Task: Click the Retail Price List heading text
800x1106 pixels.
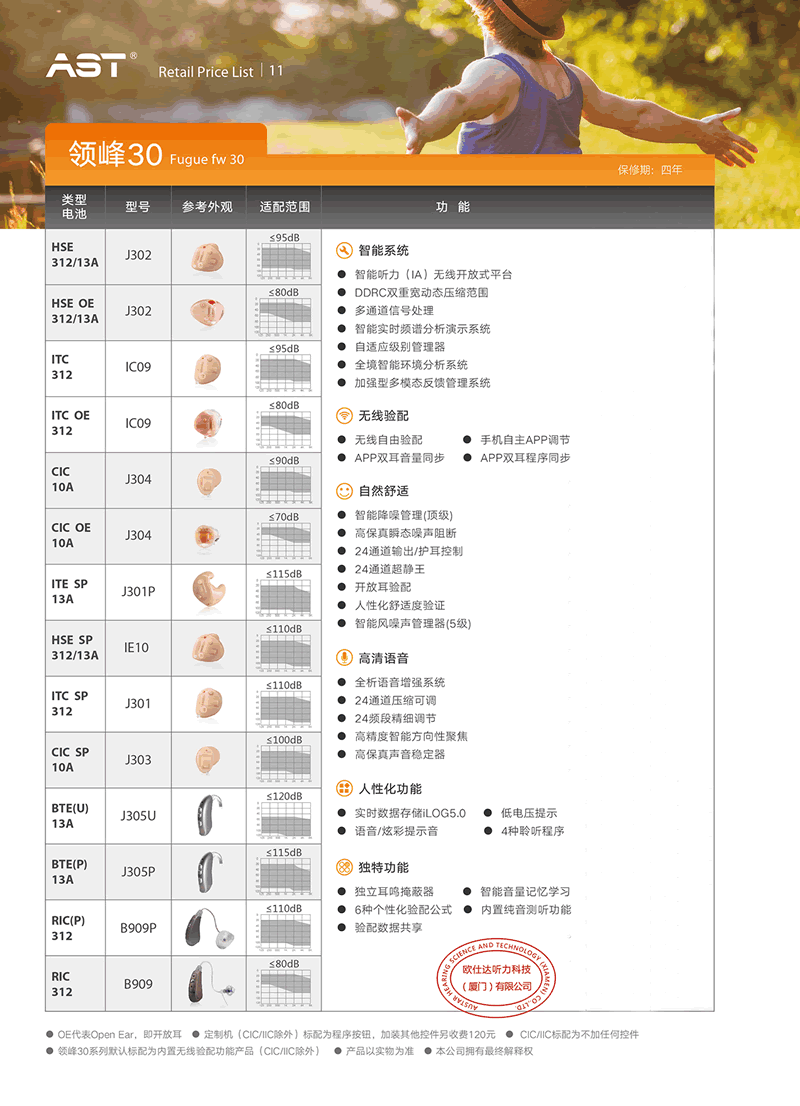Action: click(206, 71)
